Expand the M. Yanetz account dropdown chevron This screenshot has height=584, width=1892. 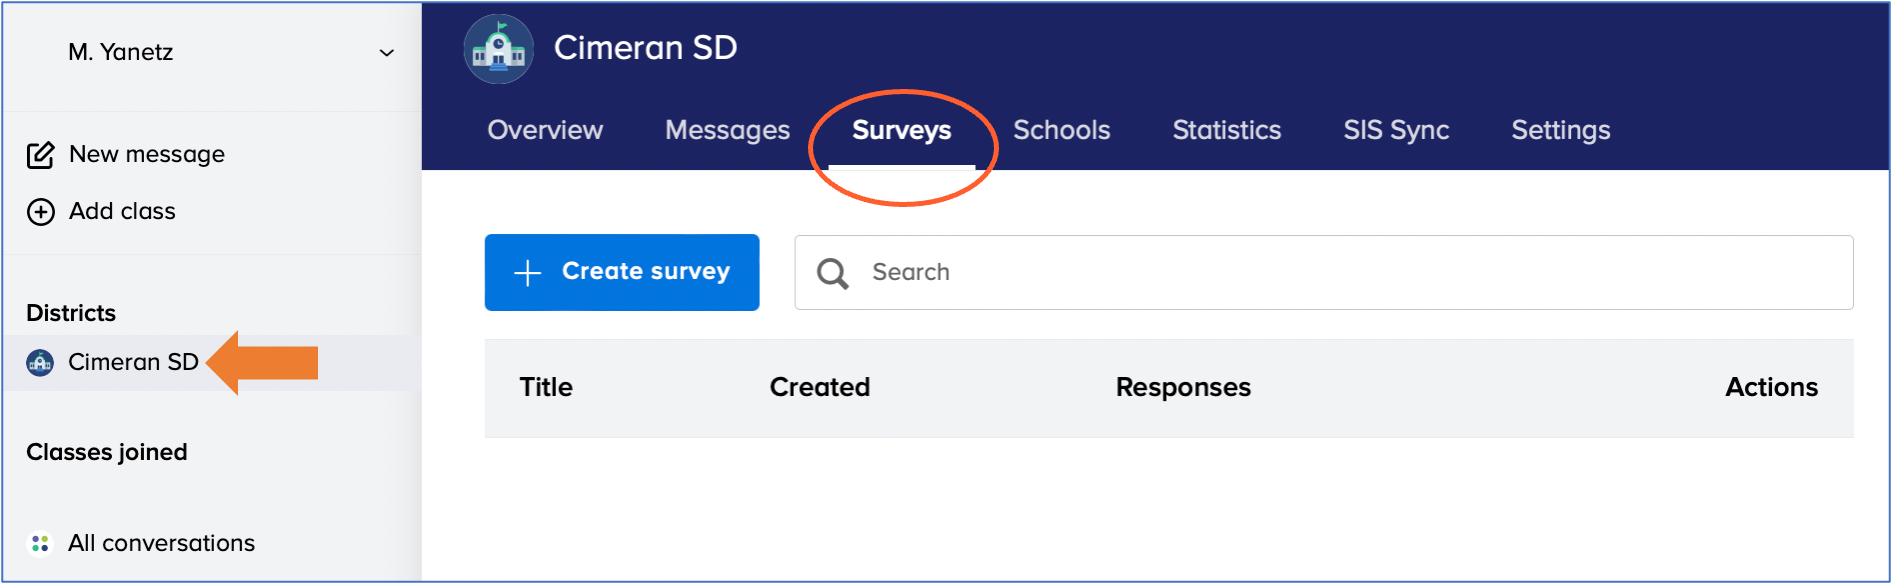coord(386,53)
